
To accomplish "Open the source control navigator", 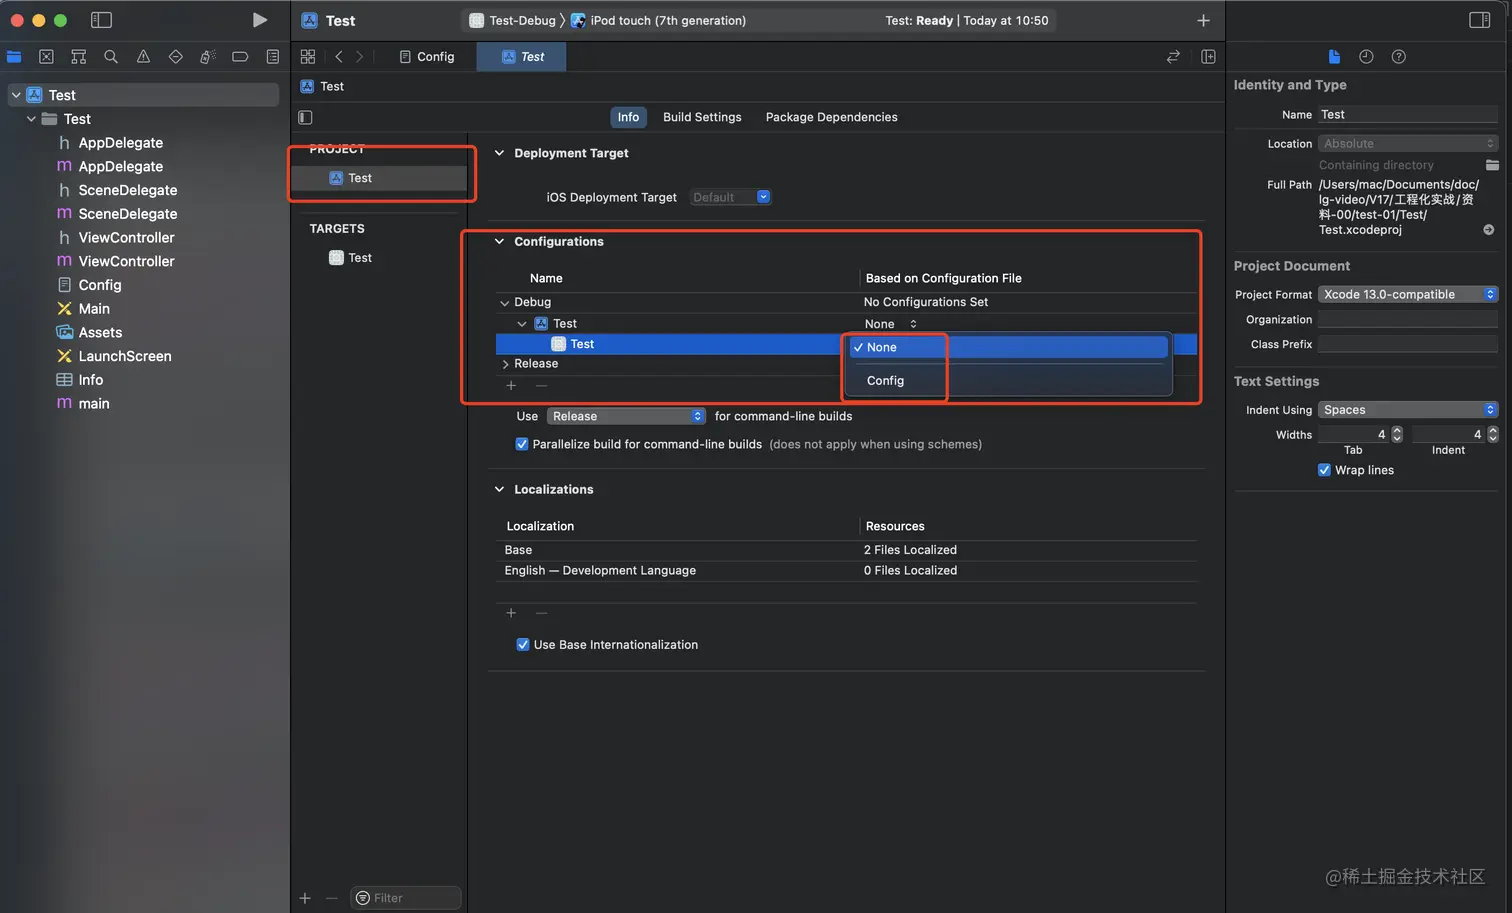I will tap(46, 57).
